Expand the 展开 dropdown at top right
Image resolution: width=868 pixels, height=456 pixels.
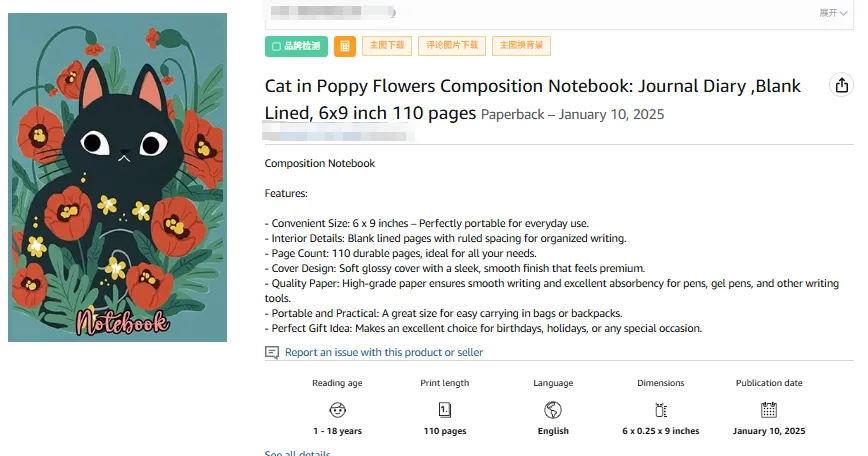pyautogui.click(x=834, y=12)
